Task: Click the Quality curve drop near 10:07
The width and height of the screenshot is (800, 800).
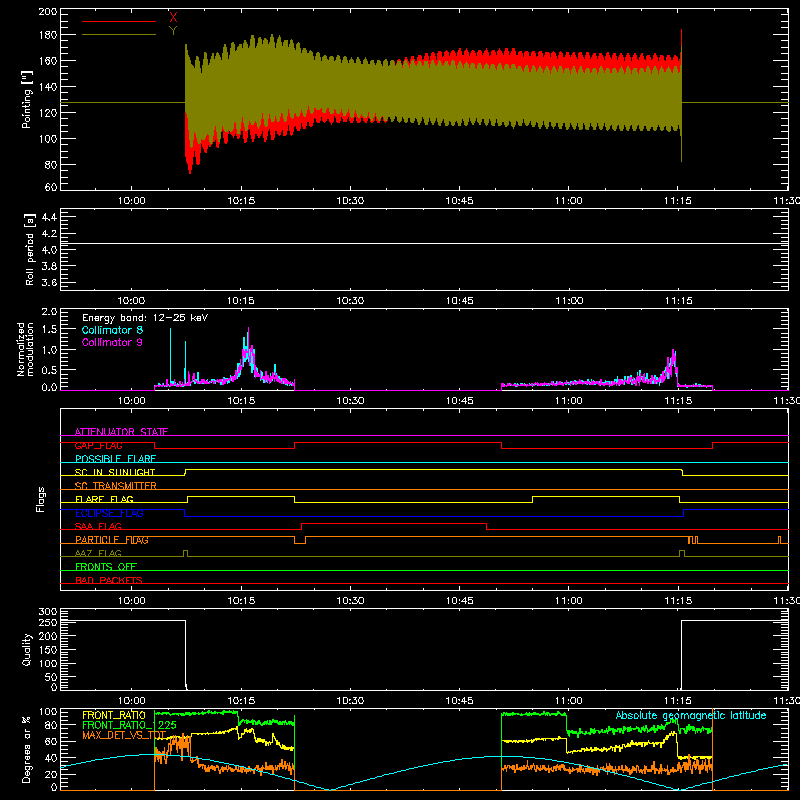Action: click(186, 655)
